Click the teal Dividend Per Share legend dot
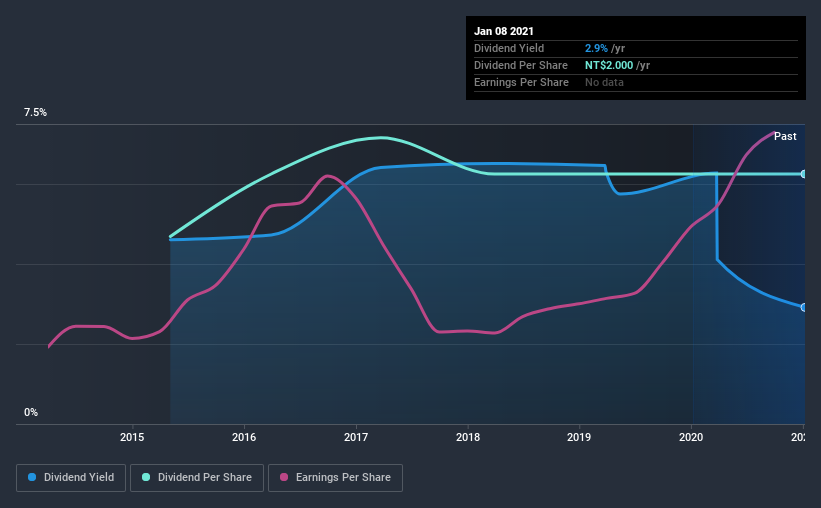The height and width of the screenshot is (508, 821). (146, 477)
